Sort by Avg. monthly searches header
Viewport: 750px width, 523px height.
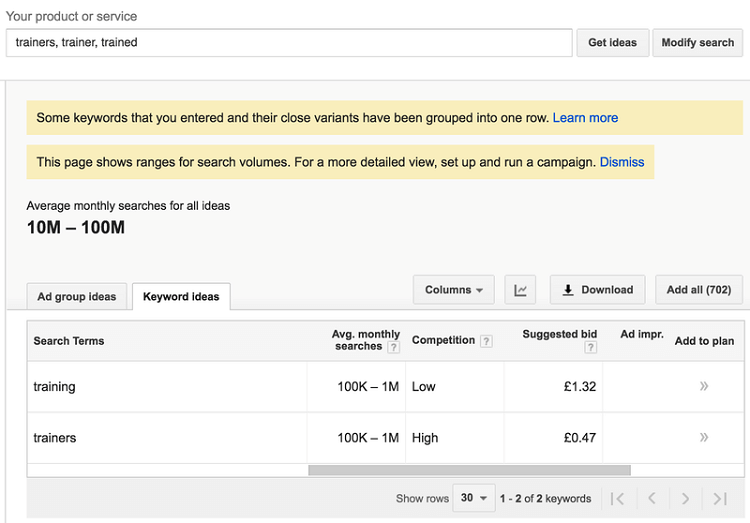pyautogui.click(x=366, y=340)
